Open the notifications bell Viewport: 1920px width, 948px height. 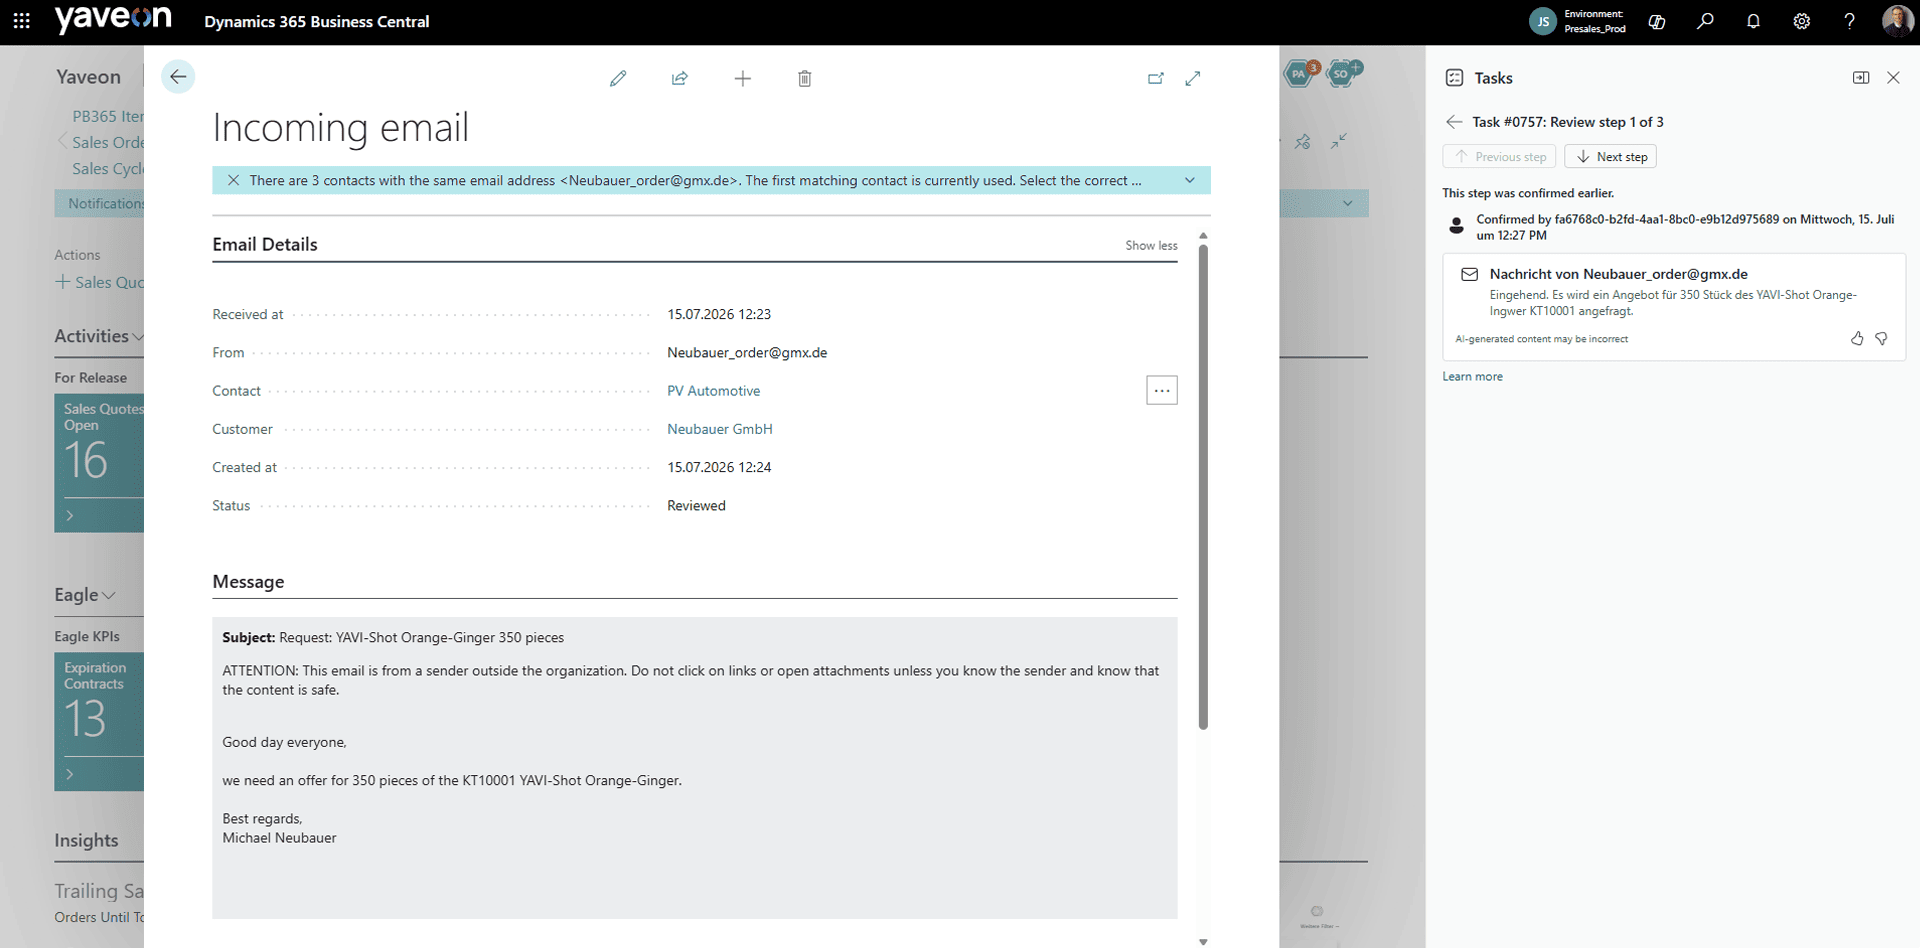click(1753, 21)
